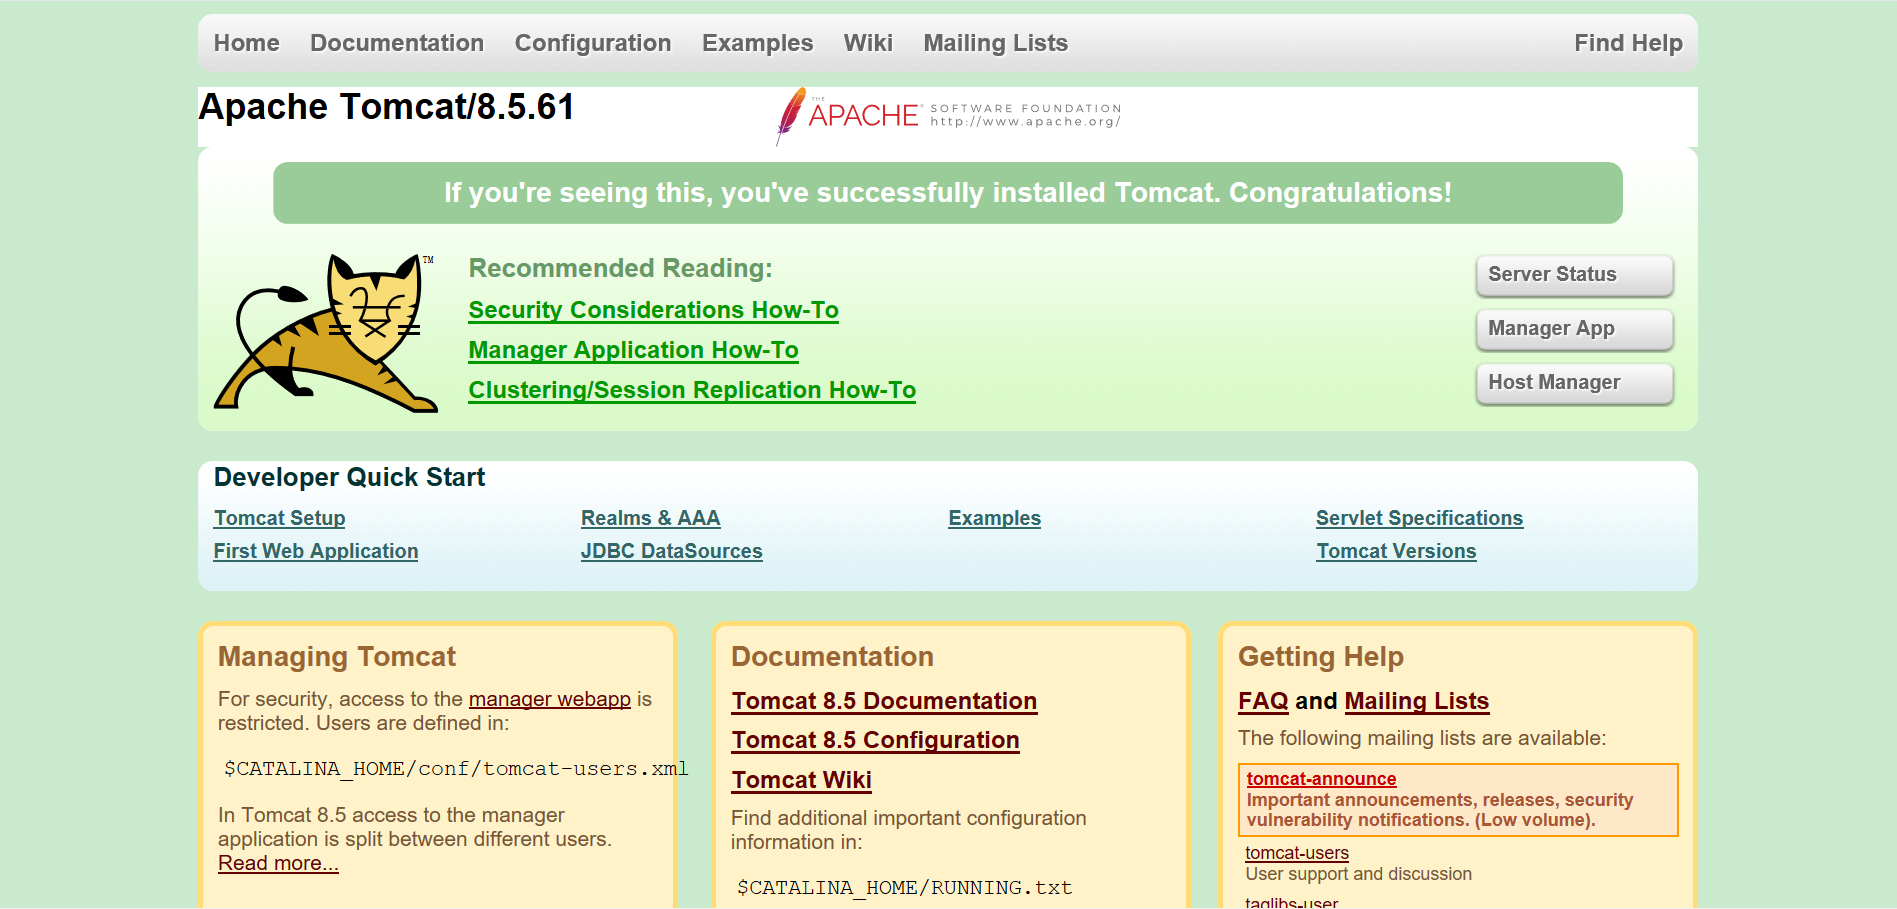Open Manager Application How-To link
Image resolution: width=1897 pixels, height=909 pixels.
(x=633, y=350)
